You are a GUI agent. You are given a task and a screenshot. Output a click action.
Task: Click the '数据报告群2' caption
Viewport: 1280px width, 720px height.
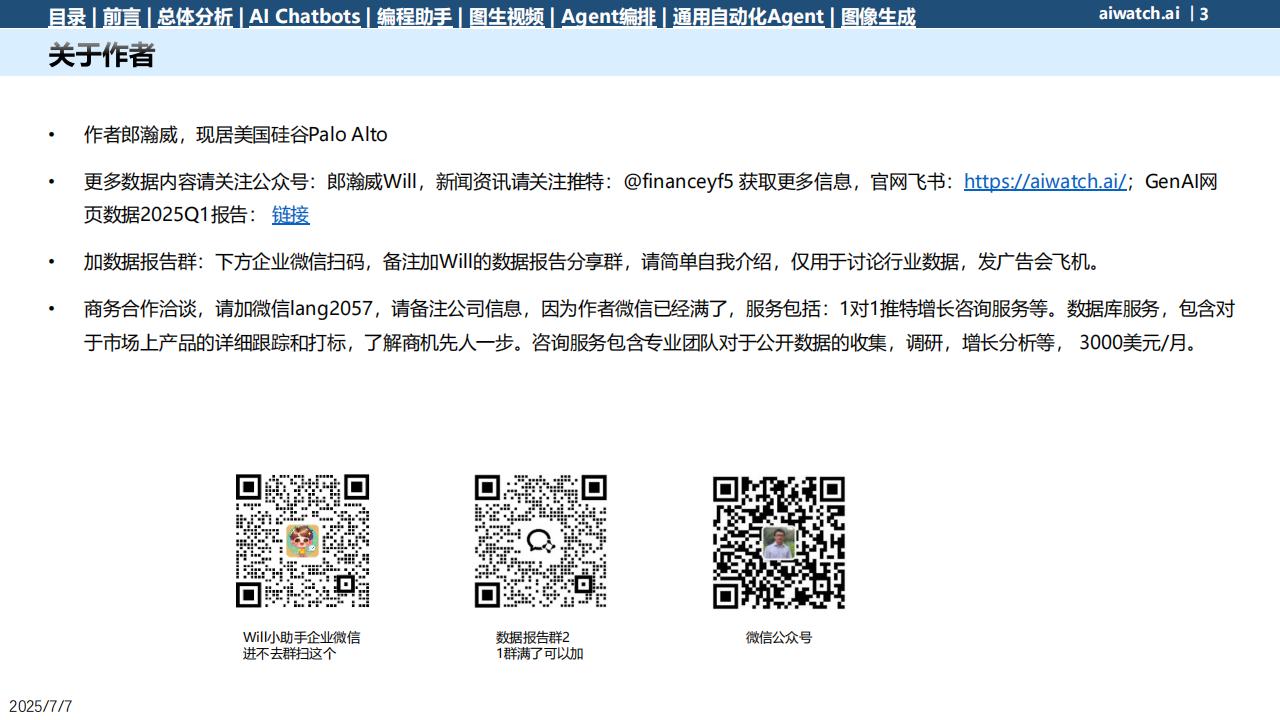tap(533, 637)
